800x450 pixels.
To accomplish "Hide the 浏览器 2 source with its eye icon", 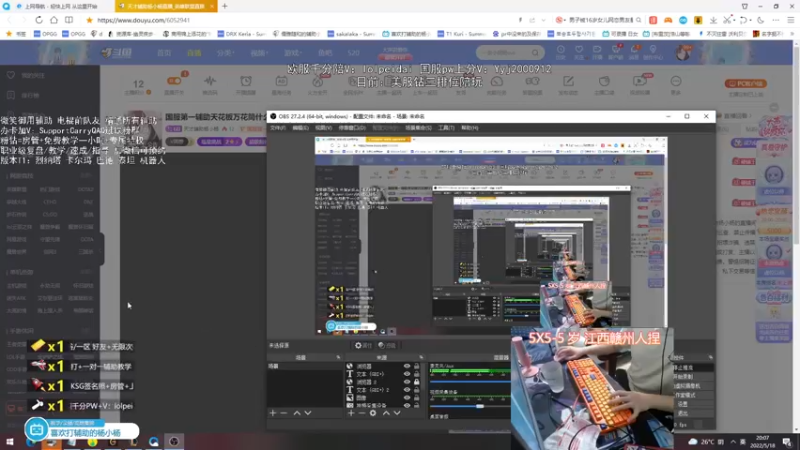I will click(x=407, y=382).
